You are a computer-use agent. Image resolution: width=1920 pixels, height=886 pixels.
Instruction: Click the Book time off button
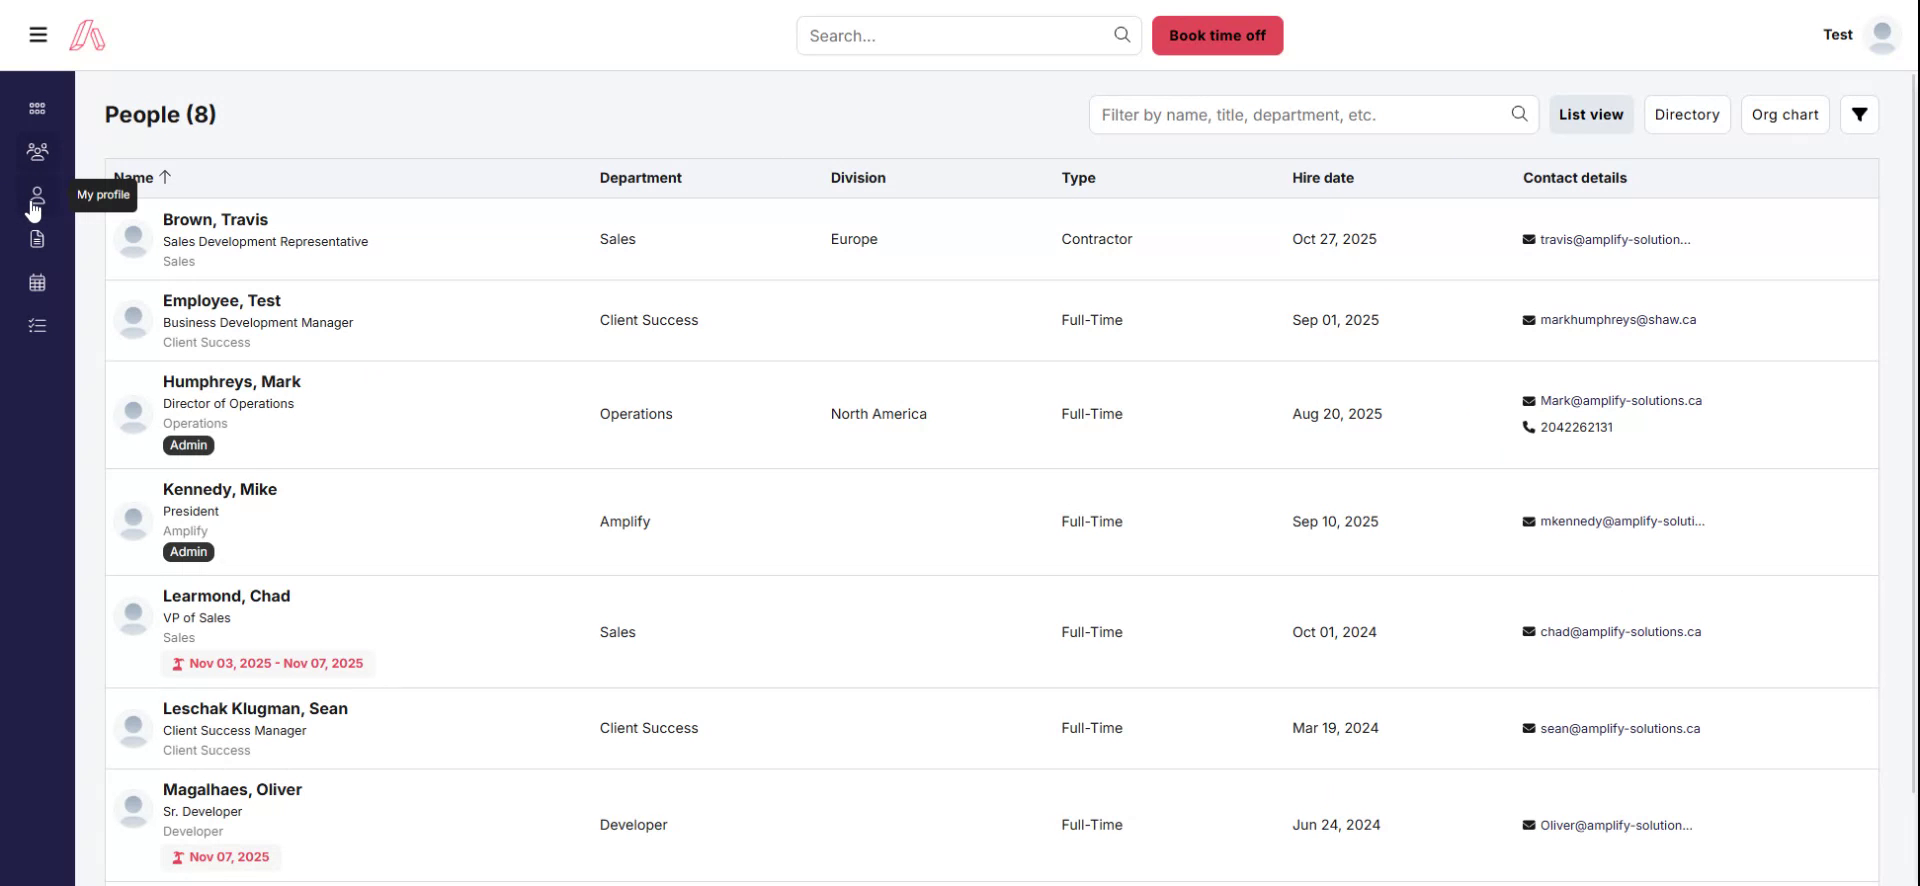(x=1217, y=36)
